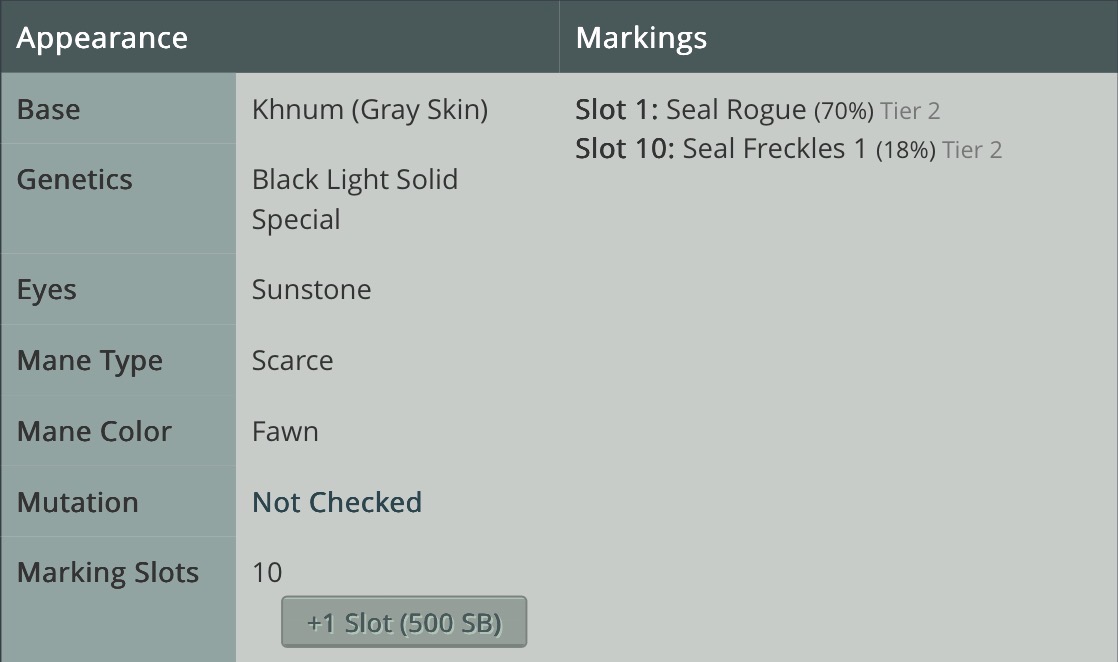Select the Markings header
The image size is (1118, 662).
[x=641, y=38]
